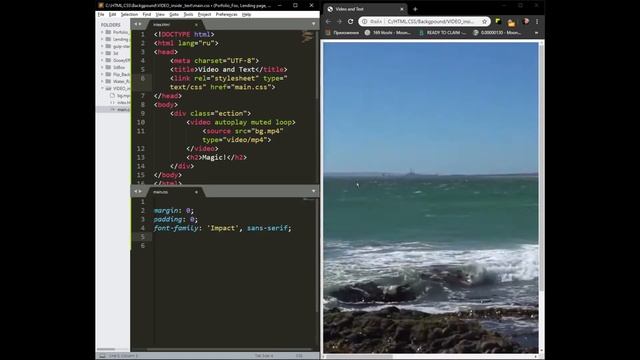Click the Tab Size indicator in status bar
Image resolution: width=640 pixels, height=360 pixels.
click(264, 356)
